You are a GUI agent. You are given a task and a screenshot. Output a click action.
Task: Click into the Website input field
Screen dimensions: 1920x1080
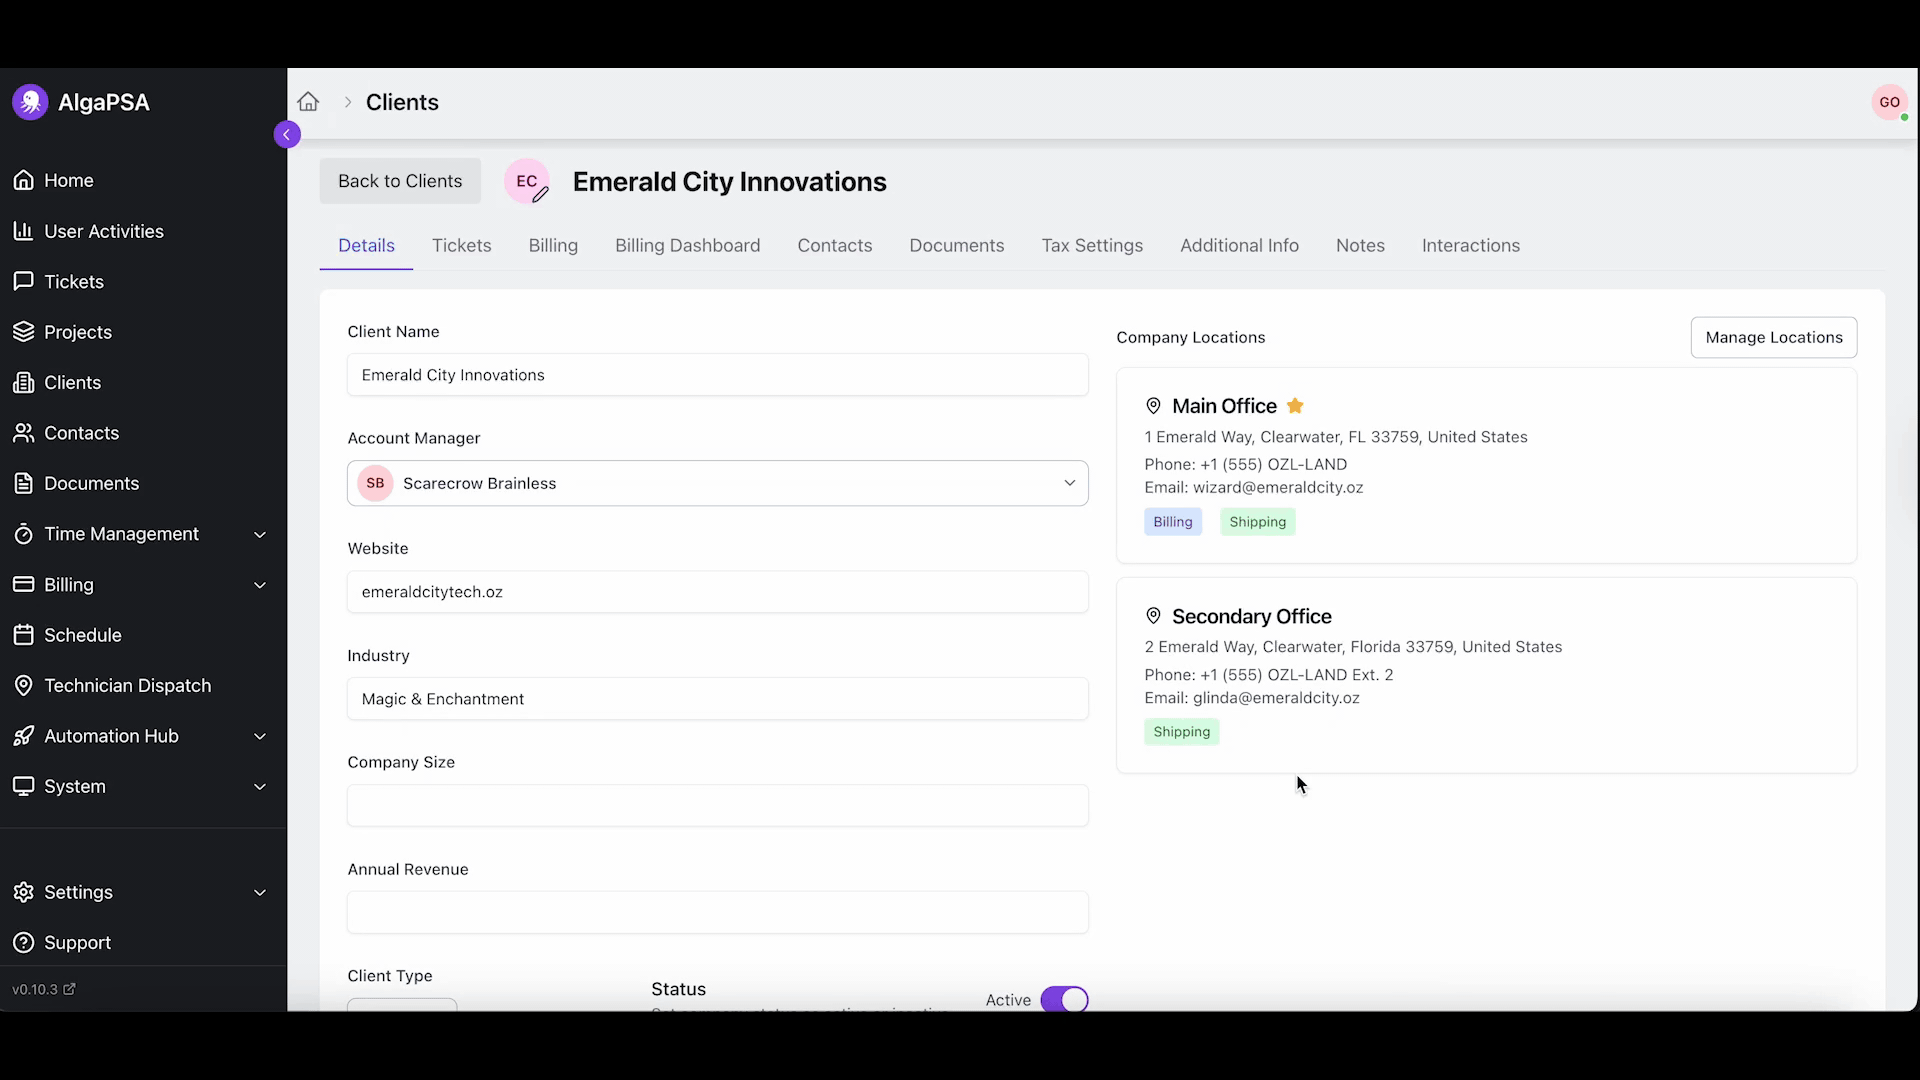[717, 592]
